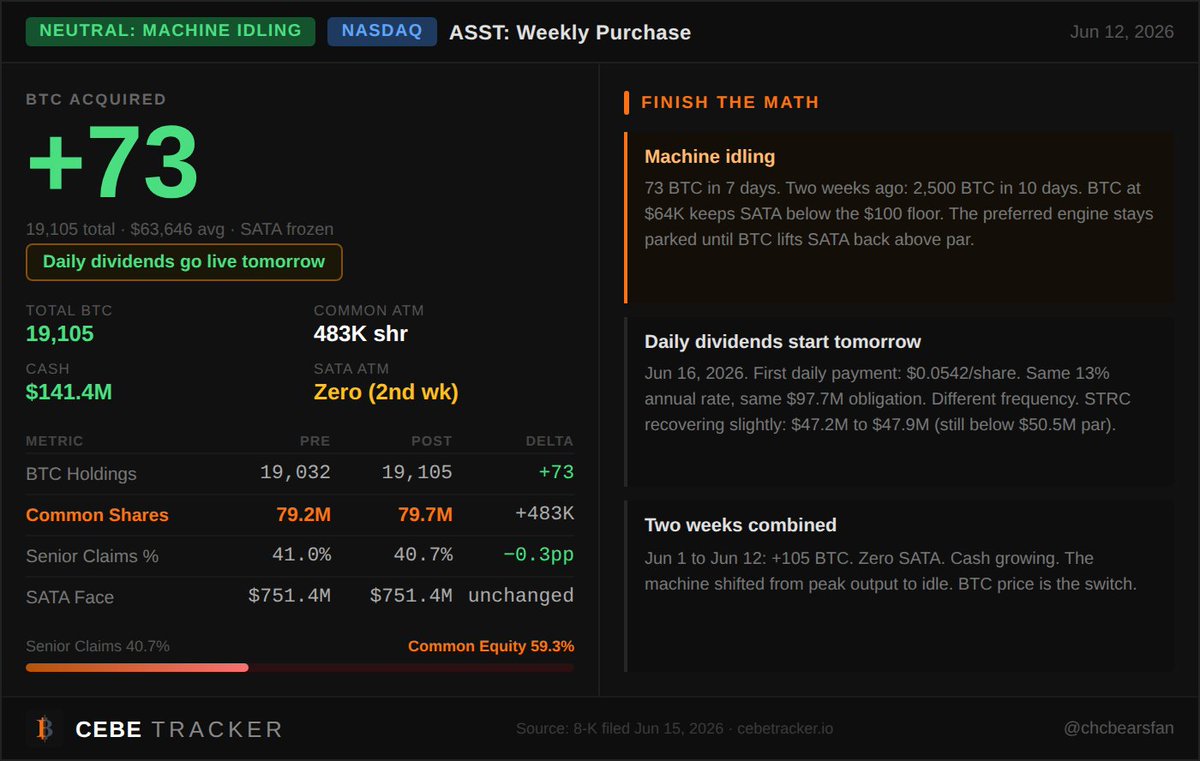
Task: Click the @chcbearsfan handle
Action: (x=1119, y=729)
